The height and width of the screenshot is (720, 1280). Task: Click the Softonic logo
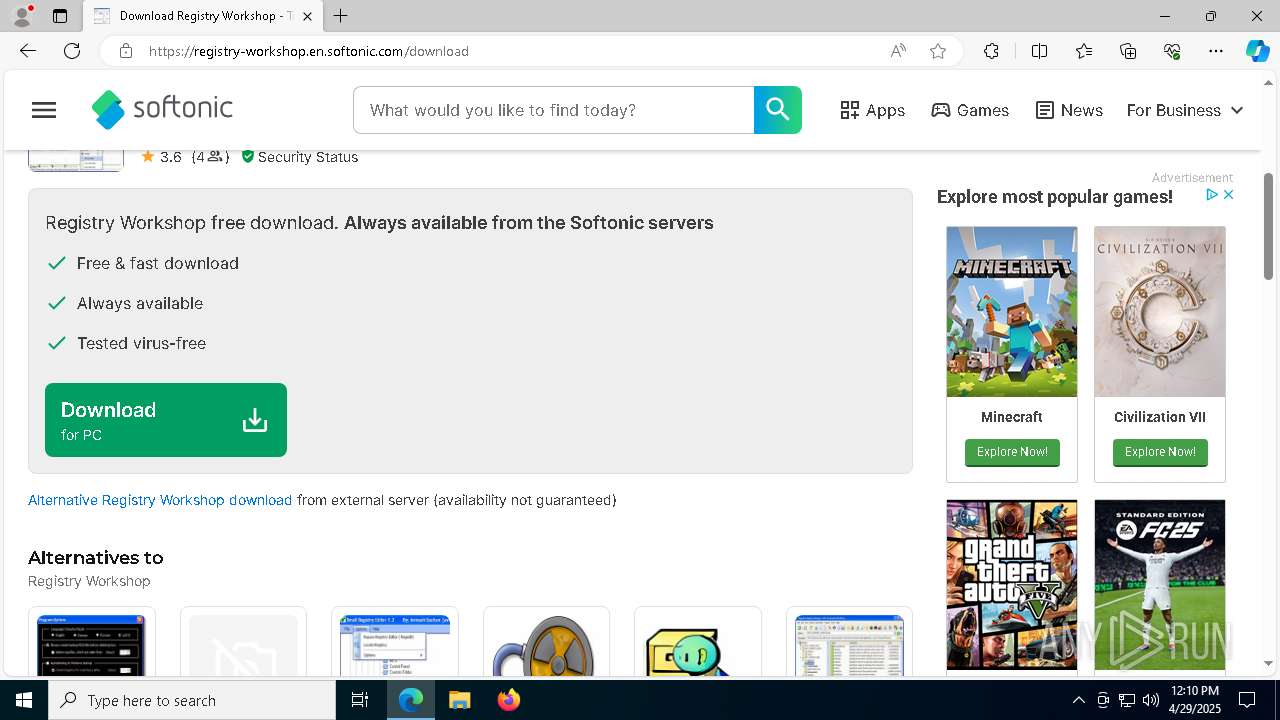click(x=162, y=109)
